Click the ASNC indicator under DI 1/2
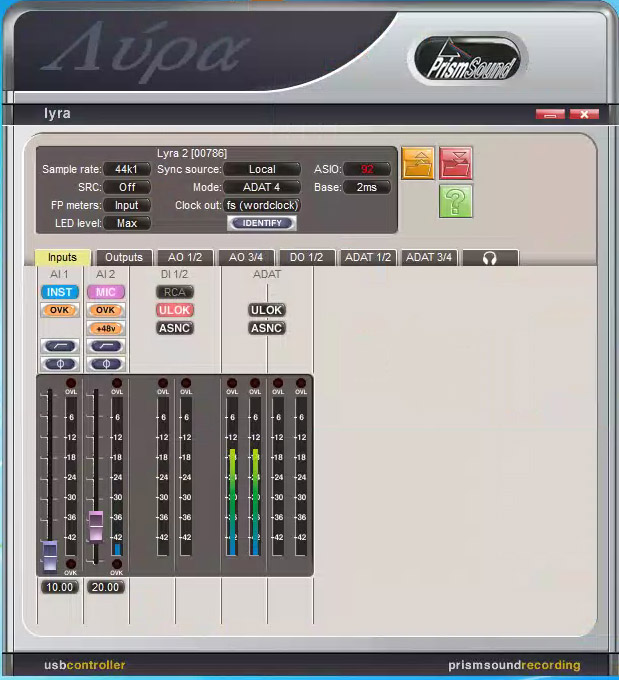This screenshot has height=680, width=619. pos(175,328)
